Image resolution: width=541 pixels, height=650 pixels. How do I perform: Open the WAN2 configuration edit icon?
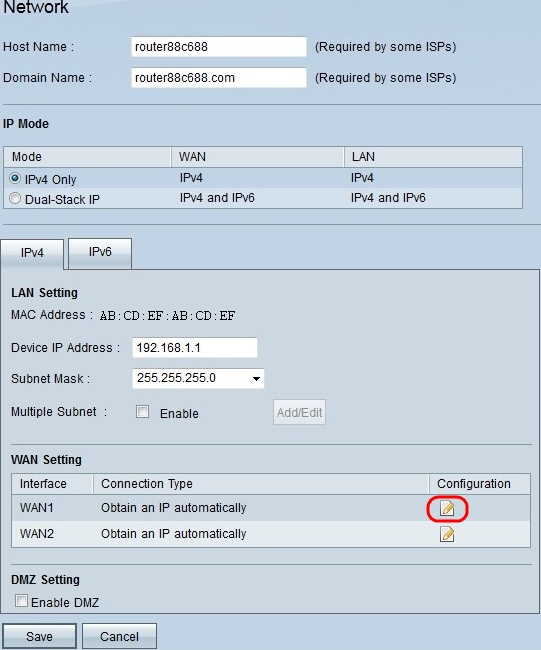click(x=447, y=534)
